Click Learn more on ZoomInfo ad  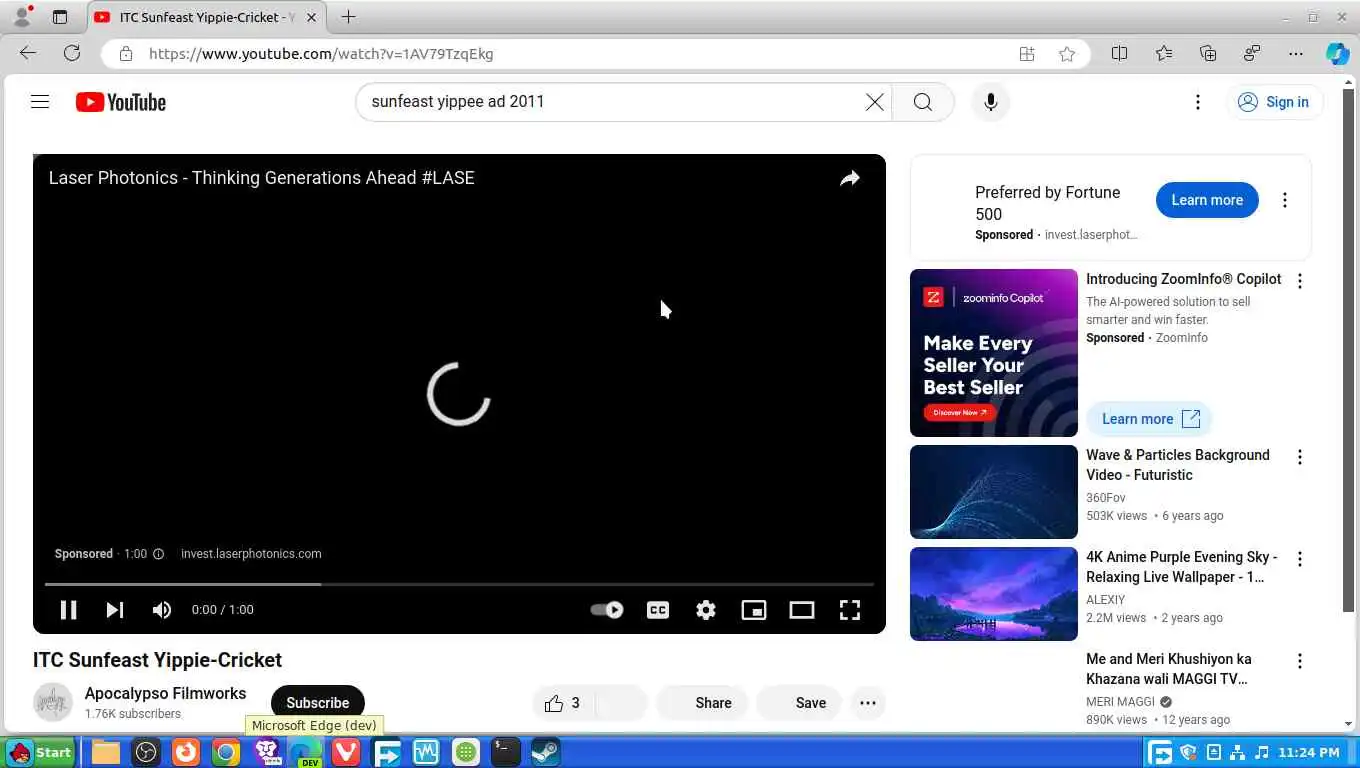pyautogui.click(x=1150, y=419)
